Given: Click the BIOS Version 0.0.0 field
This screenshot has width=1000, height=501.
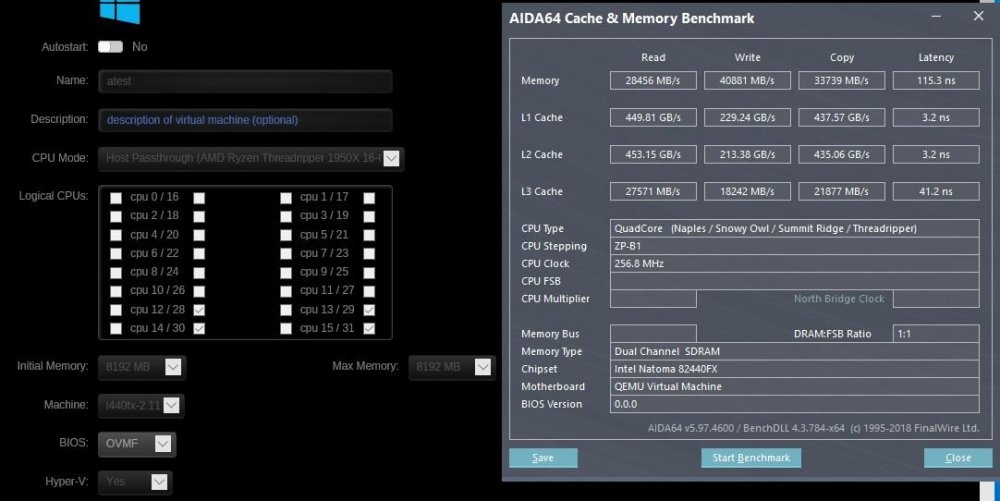Looking at the screenshot, I should click(795, 404).
